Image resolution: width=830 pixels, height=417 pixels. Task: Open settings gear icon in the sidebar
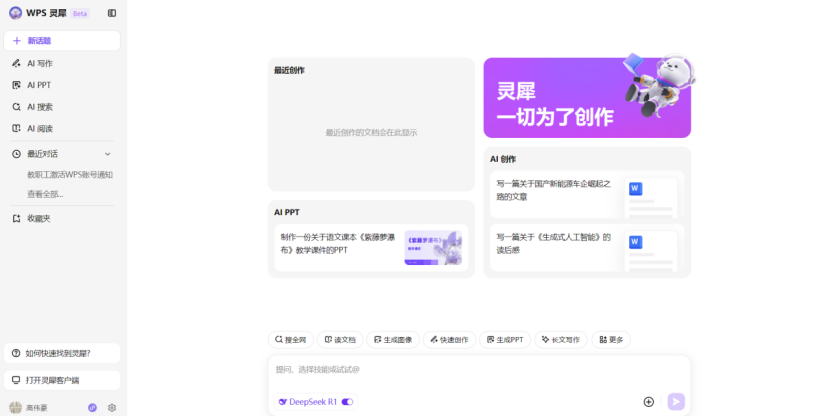point(112,408)
